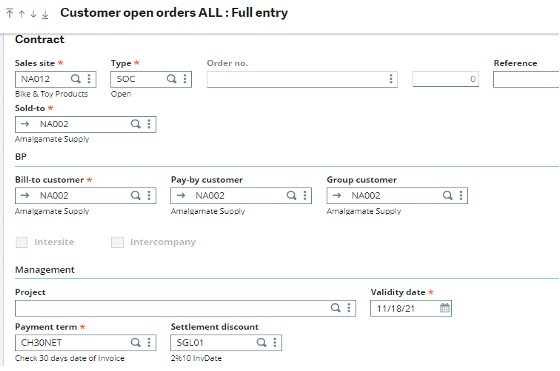The width and height of the screenshot is (560, 371).
Task: Toggle the Intercompany checkbox
Action: pyautogui.click(x=118, y=242)
